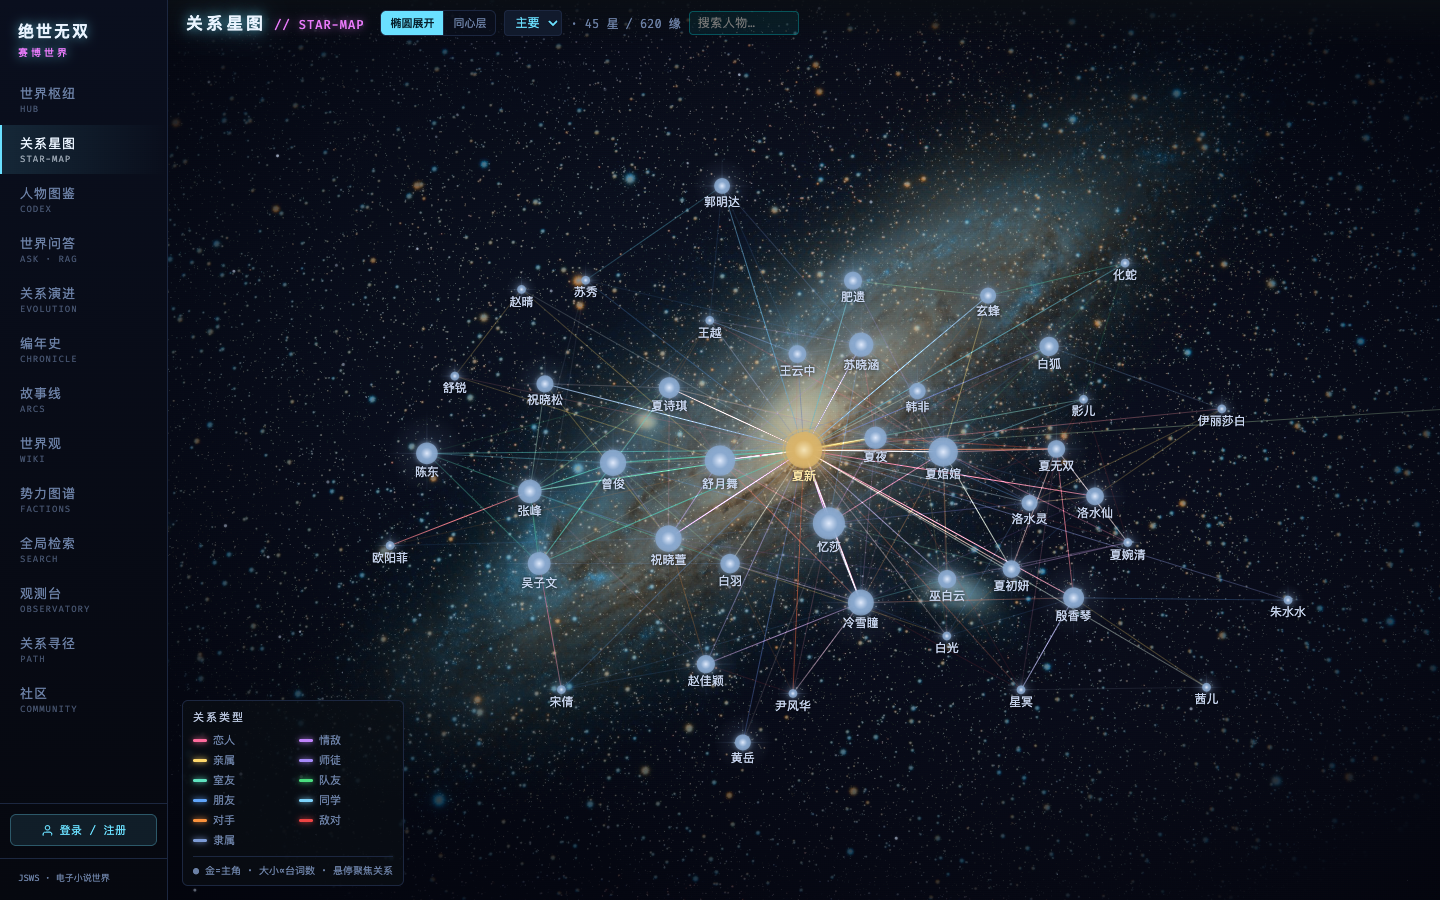Select the 曾俊 star node

(x=613, y=463)
